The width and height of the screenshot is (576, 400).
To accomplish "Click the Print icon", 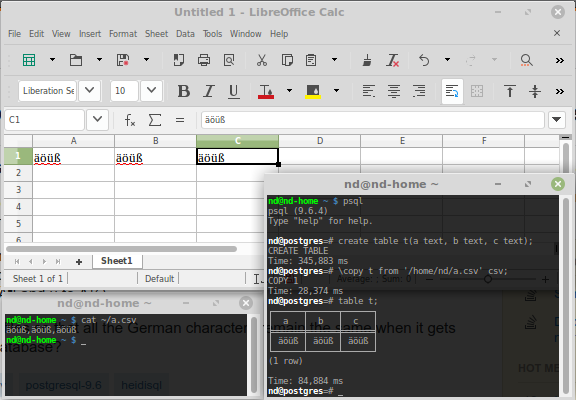I will pos(204,60).
